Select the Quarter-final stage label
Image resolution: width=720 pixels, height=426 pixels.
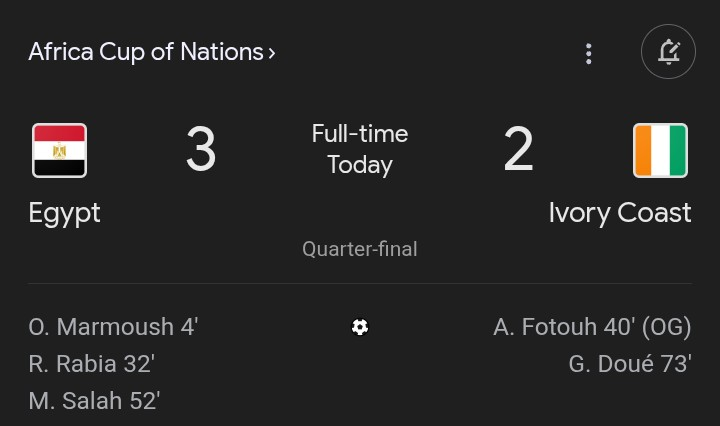pos(360,249)
